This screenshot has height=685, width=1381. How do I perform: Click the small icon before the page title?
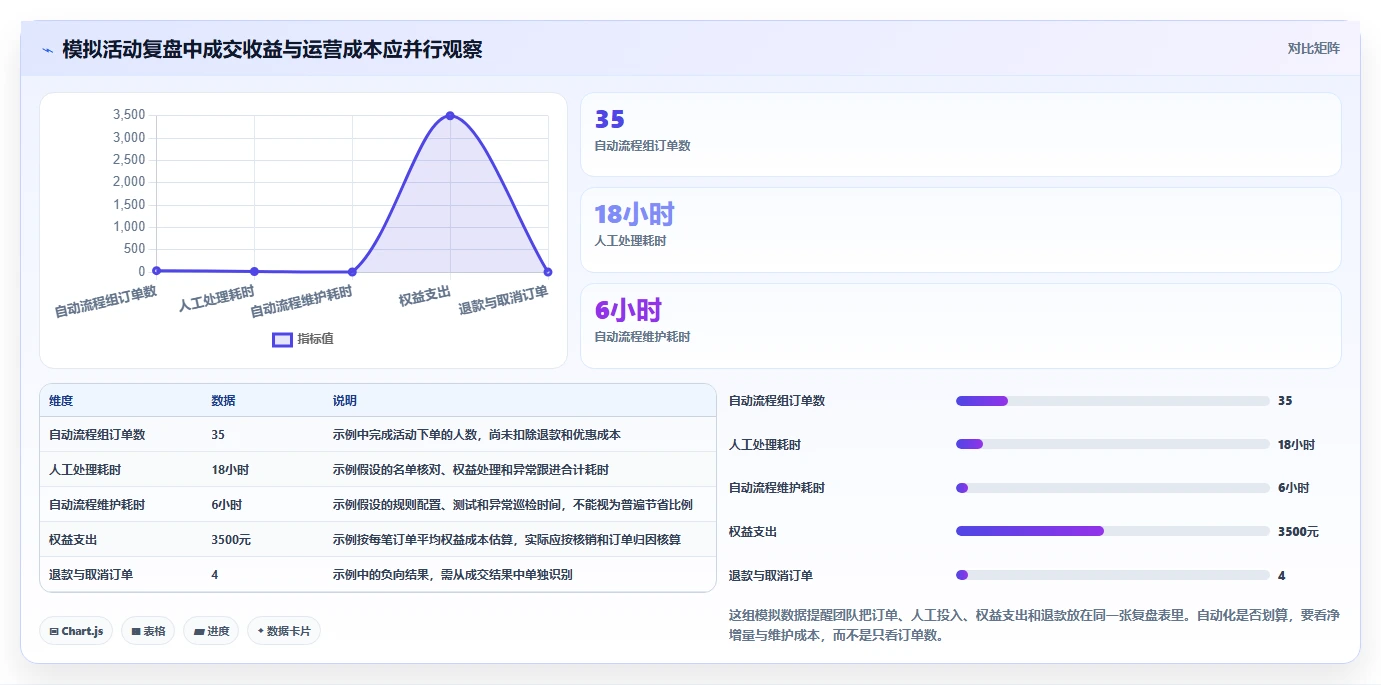point(47,49)
